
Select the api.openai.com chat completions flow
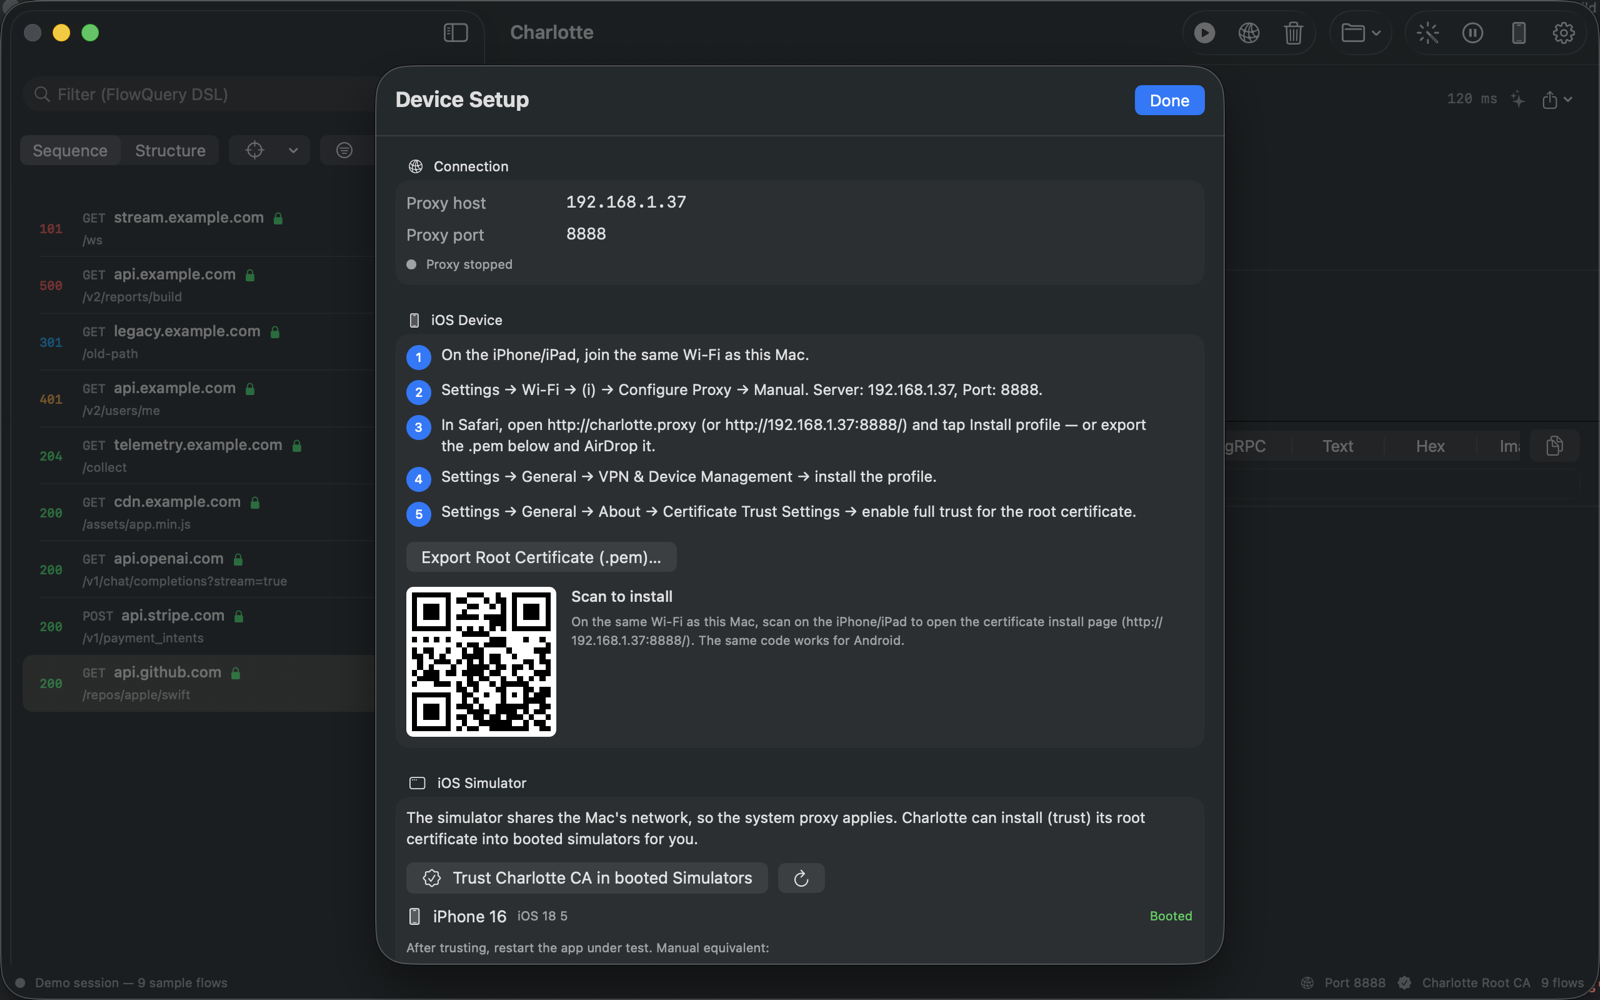point(198,569)
